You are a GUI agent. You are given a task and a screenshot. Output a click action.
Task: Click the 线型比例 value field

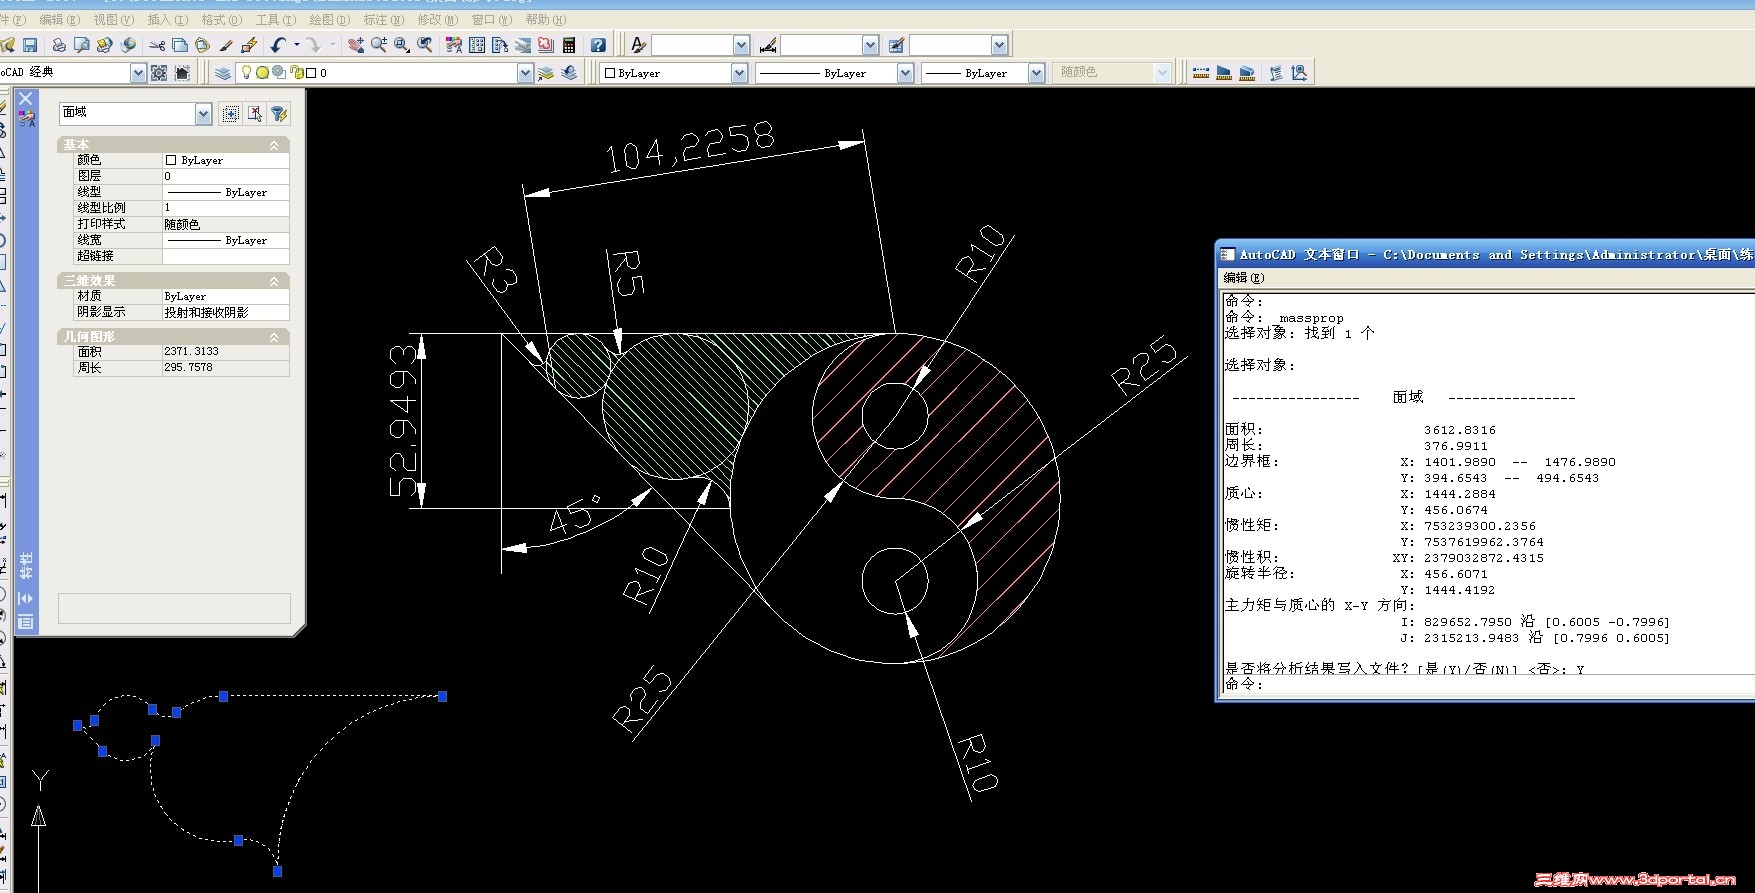[x=226, y=208]
